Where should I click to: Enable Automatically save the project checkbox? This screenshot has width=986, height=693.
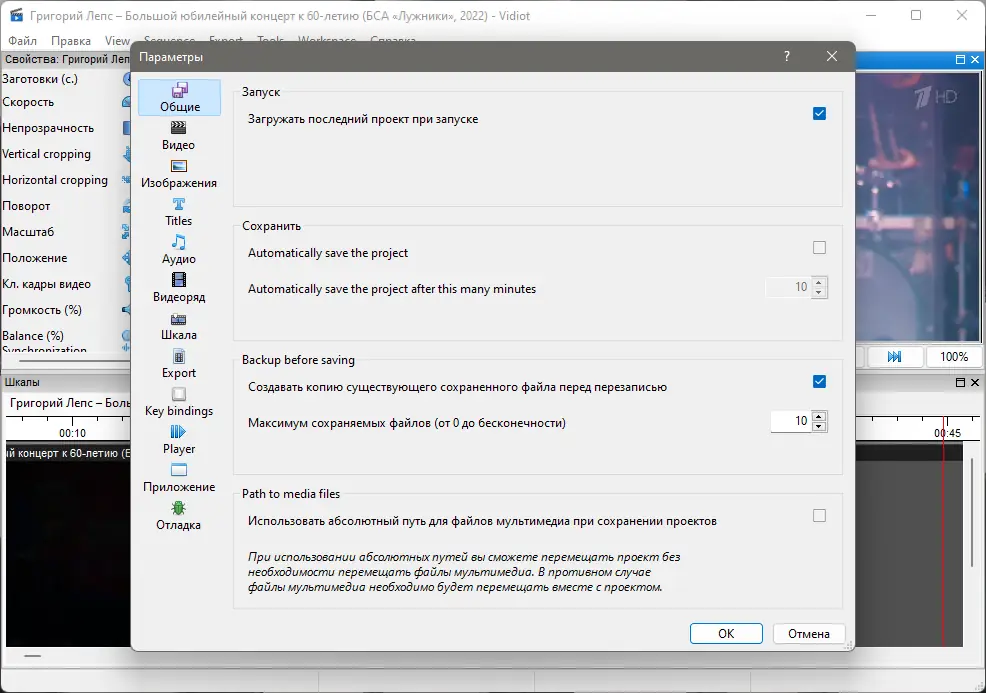[x=819, y=248]
